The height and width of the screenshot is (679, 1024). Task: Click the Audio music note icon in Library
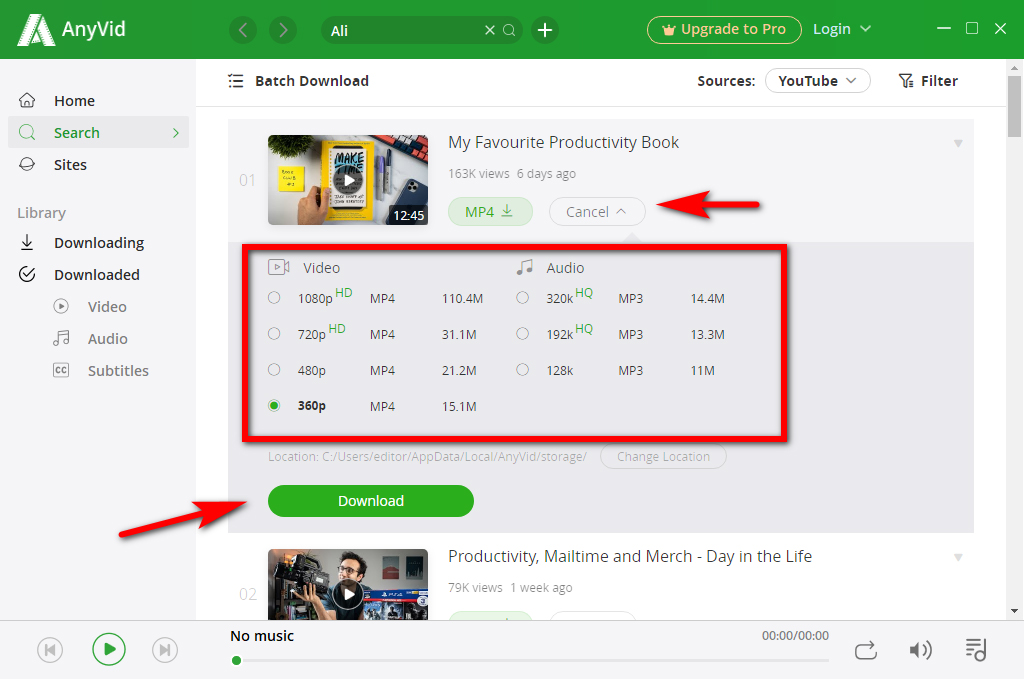coord(61,338)
